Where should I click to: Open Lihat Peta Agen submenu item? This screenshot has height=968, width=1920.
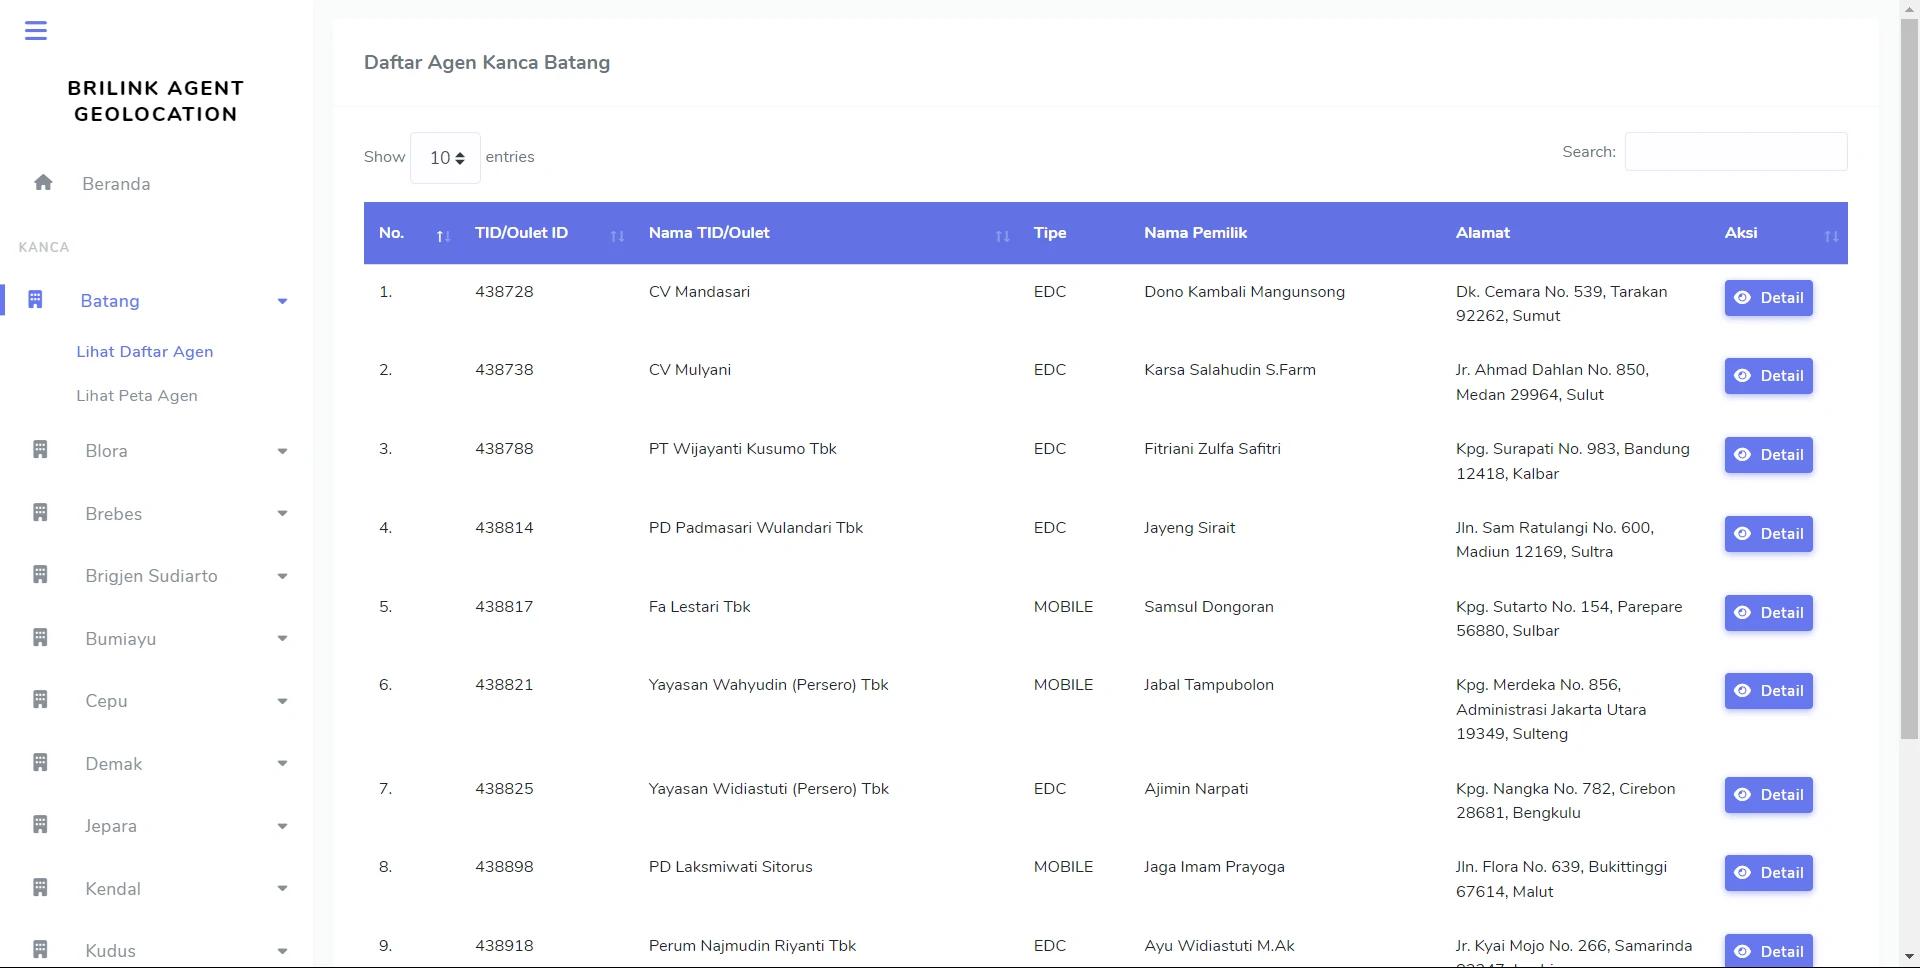[x=137, y=396]
